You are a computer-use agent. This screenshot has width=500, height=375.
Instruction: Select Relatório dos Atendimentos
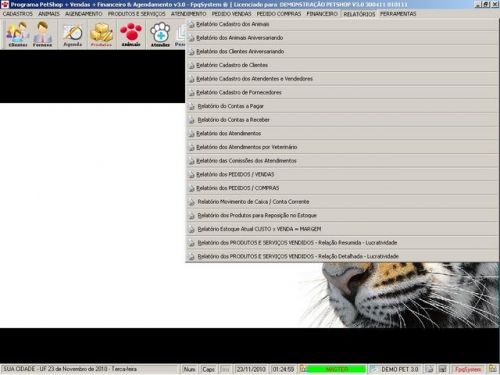pos(342,133)
